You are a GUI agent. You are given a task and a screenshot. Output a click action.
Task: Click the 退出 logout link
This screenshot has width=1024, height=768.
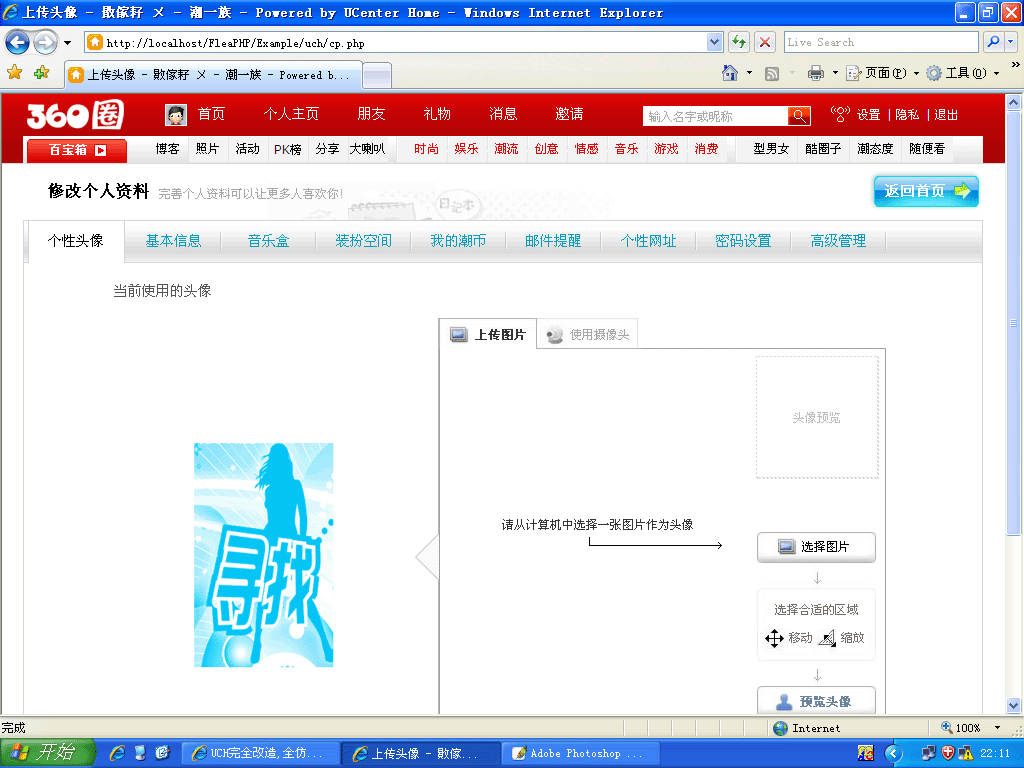pyautogui.click(x=946, y=115)
